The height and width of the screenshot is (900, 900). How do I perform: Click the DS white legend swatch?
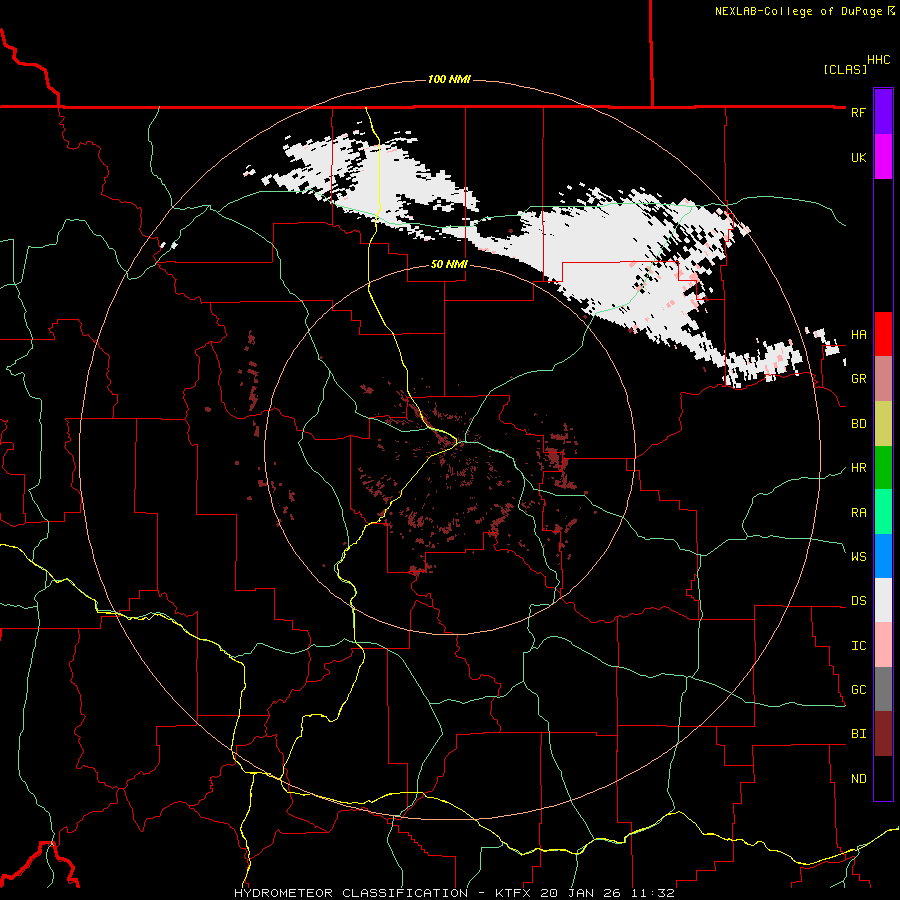coord(883,600)
